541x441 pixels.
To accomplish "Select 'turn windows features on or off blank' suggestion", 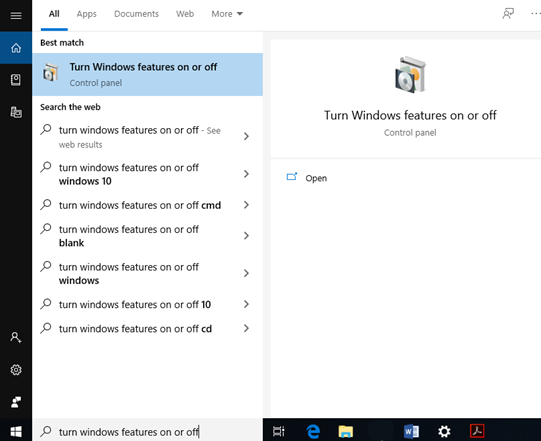I will pos(147,236).
